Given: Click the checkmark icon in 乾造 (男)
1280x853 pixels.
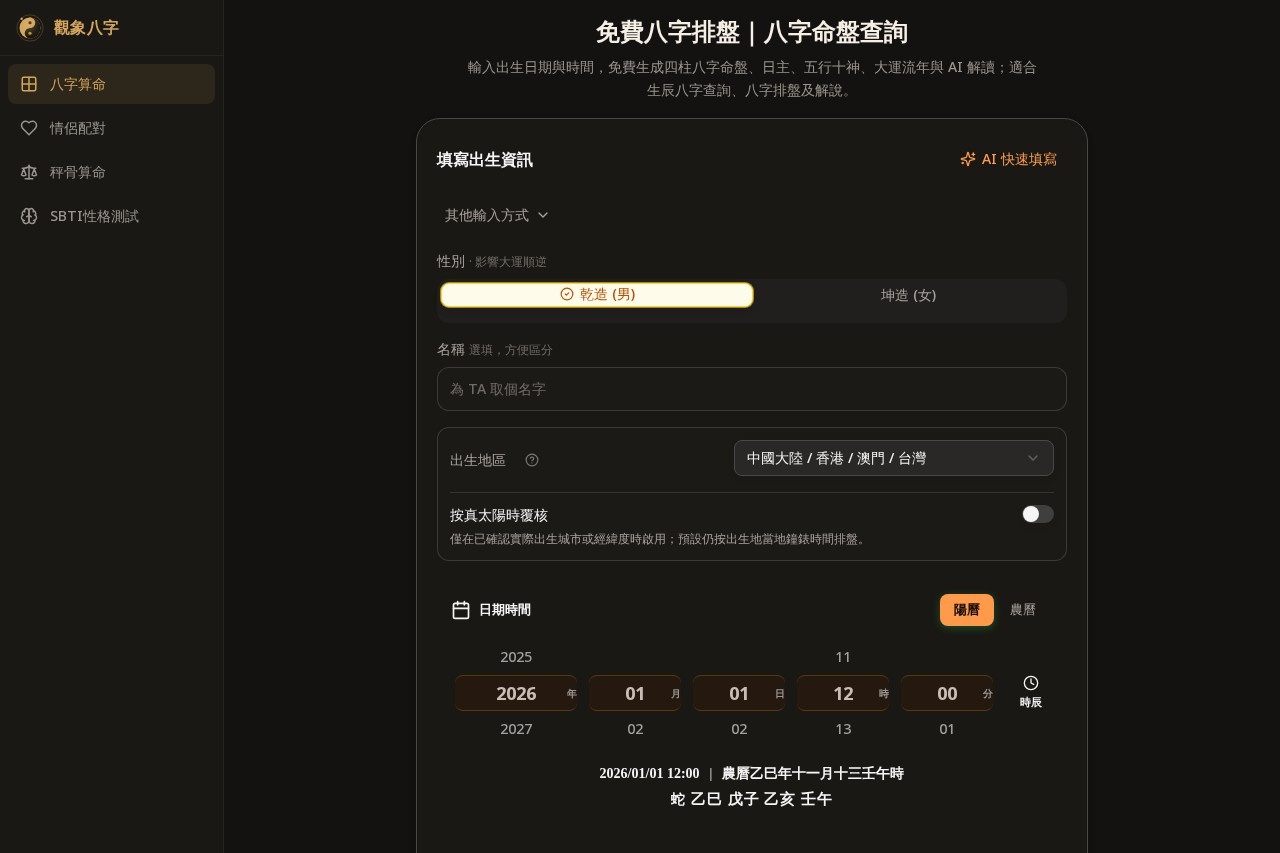Looking at the screenshot, I should click(567, 294).
